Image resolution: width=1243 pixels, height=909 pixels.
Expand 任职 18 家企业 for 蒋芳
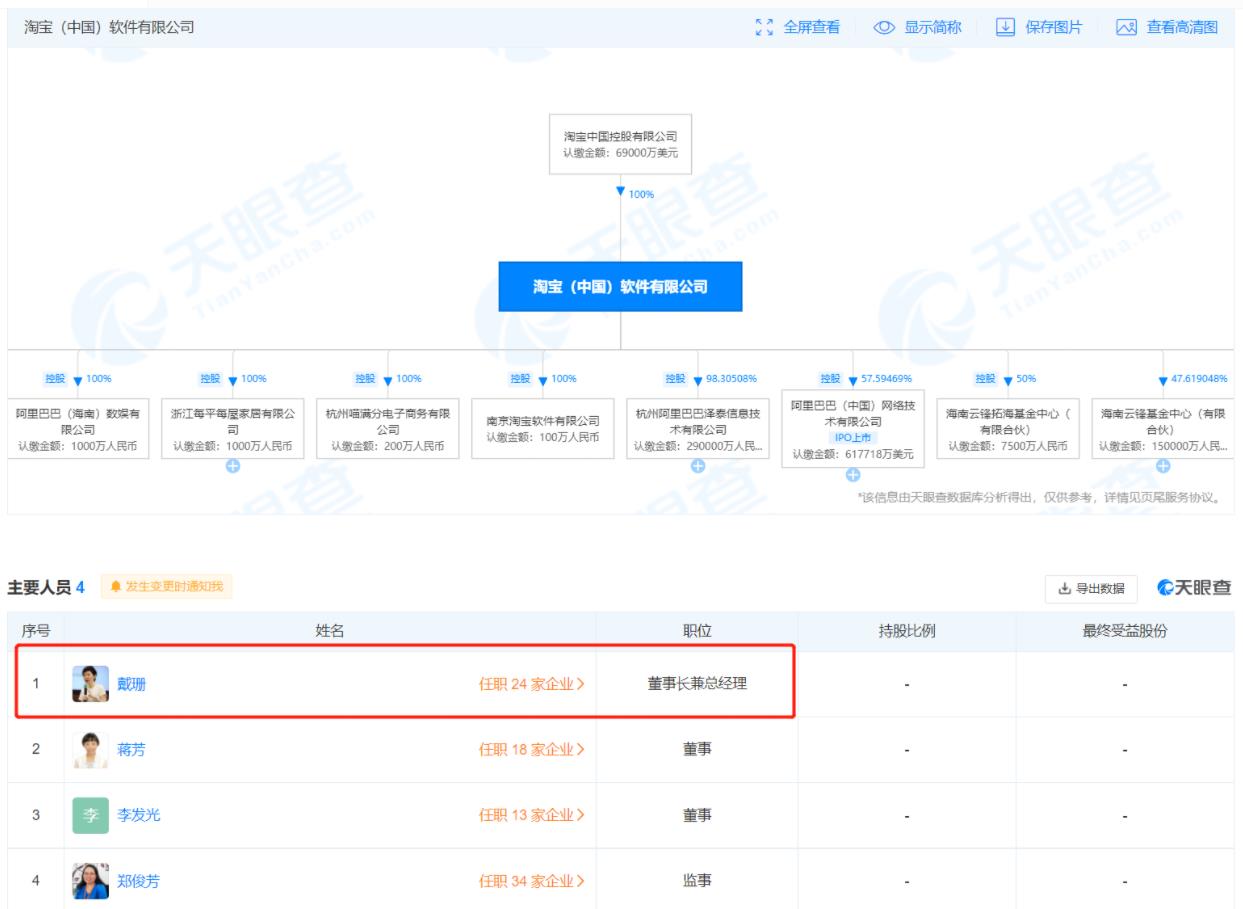click(x=533, y=750)
